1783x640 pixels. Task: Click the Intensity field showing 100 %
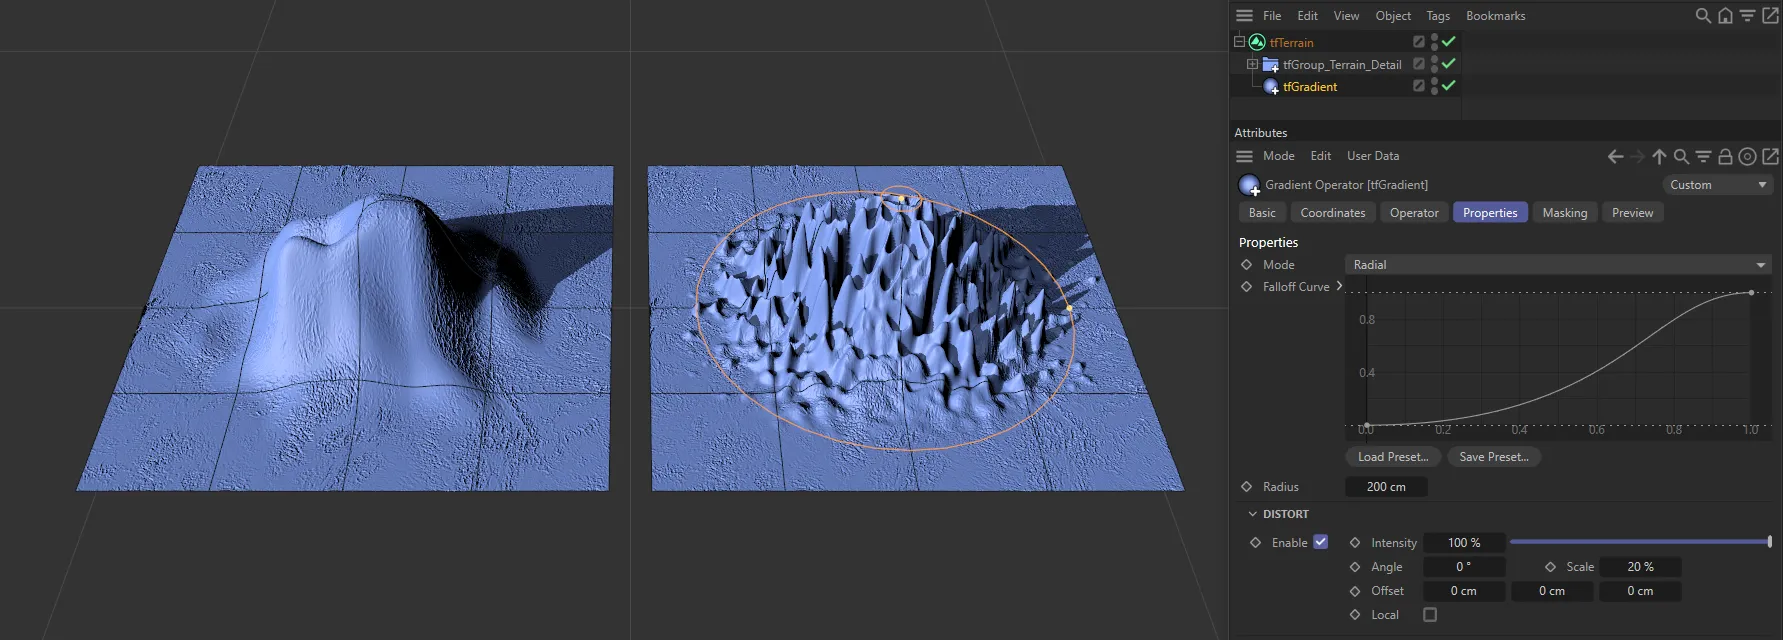[1464, 543]
